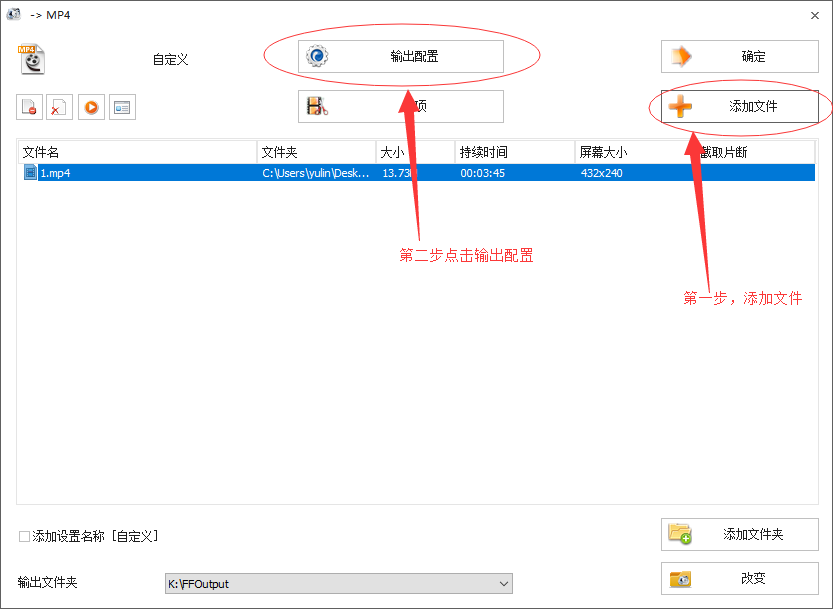The image size is (833, 609).
Task: Click the video file icon beside 1.mp4
Action: coord(31,173)
